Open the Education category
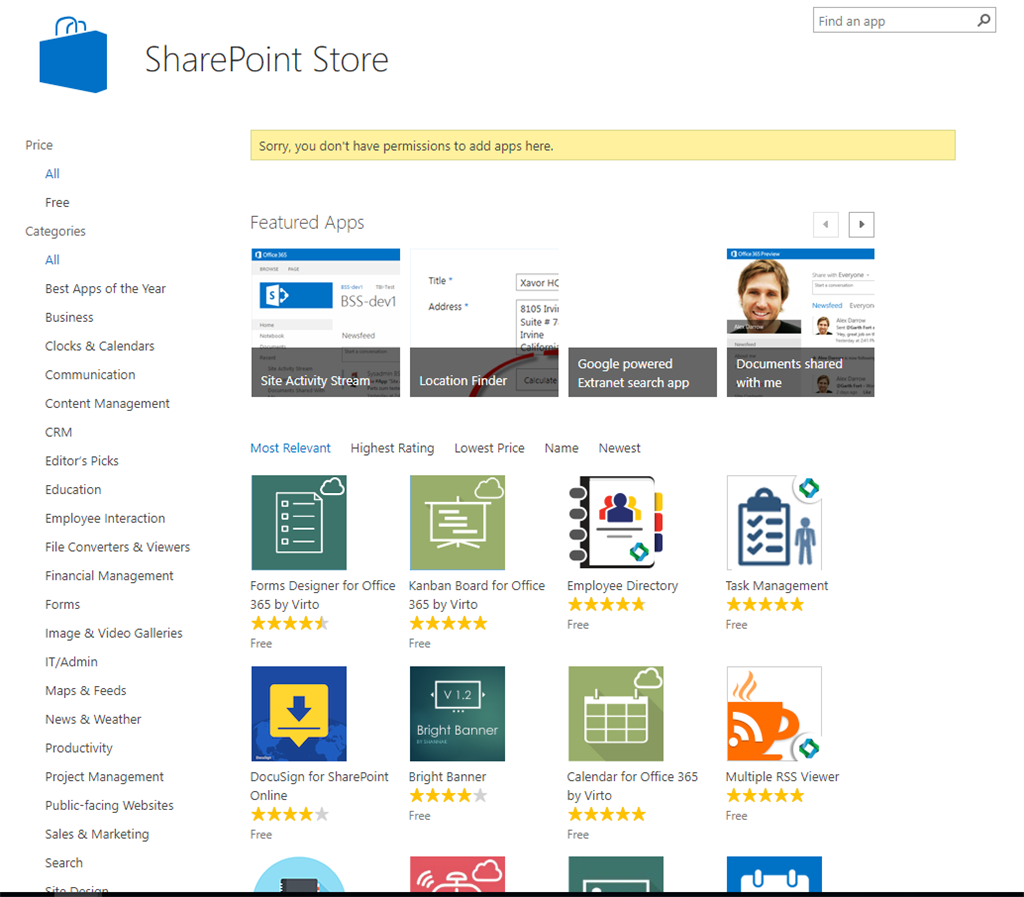Screen dimensions: 1024x897 pos(73,490)
